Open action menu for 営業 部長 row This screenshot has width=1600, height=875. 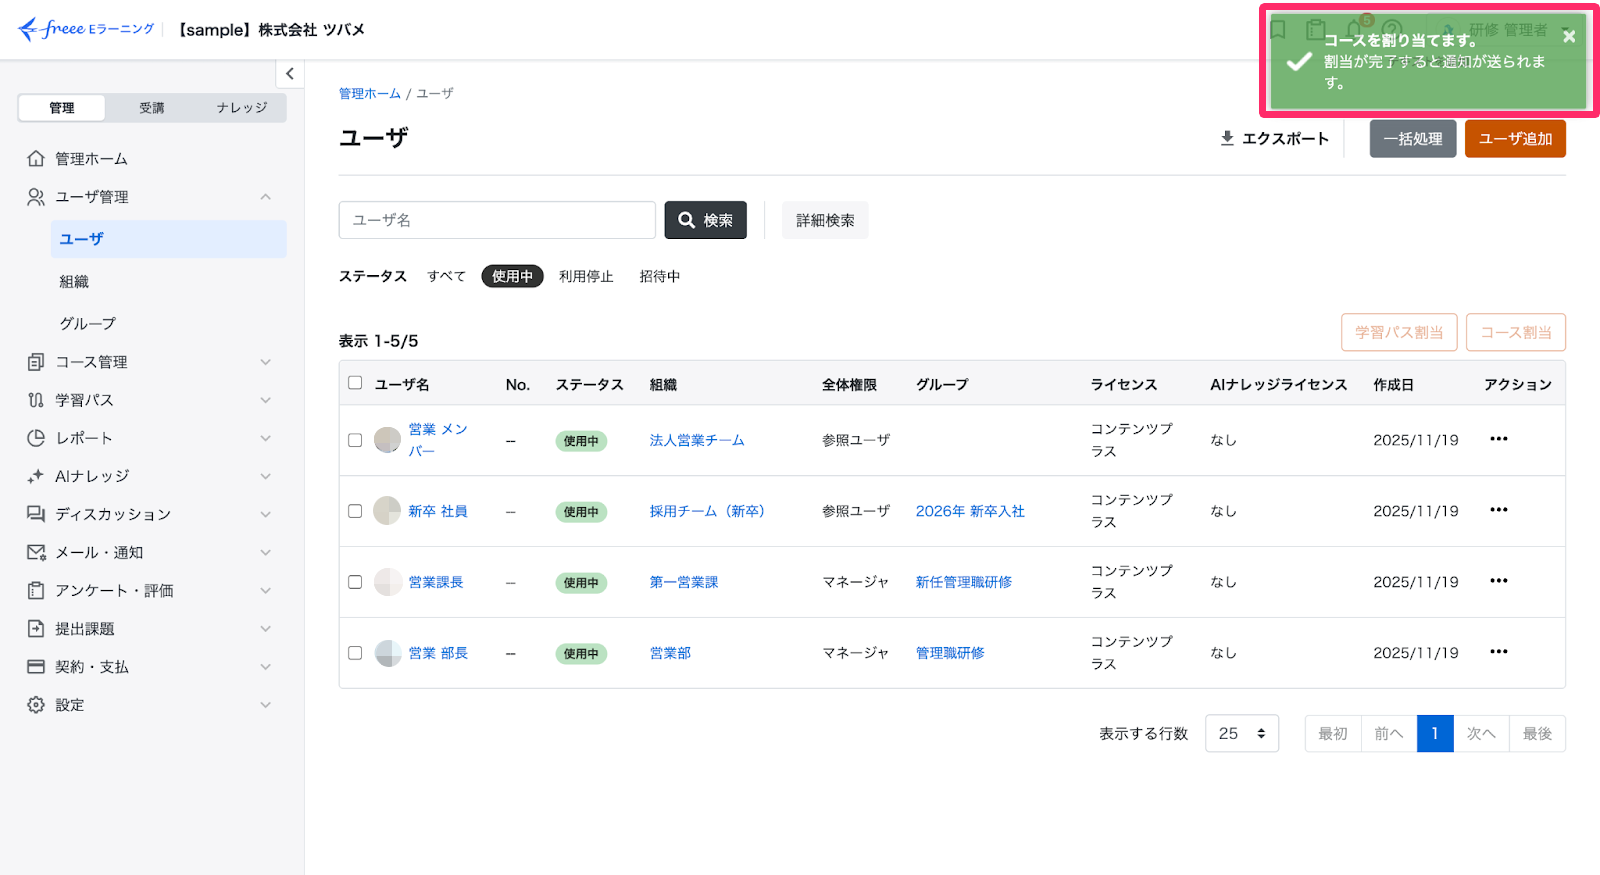coord(1498,652)
